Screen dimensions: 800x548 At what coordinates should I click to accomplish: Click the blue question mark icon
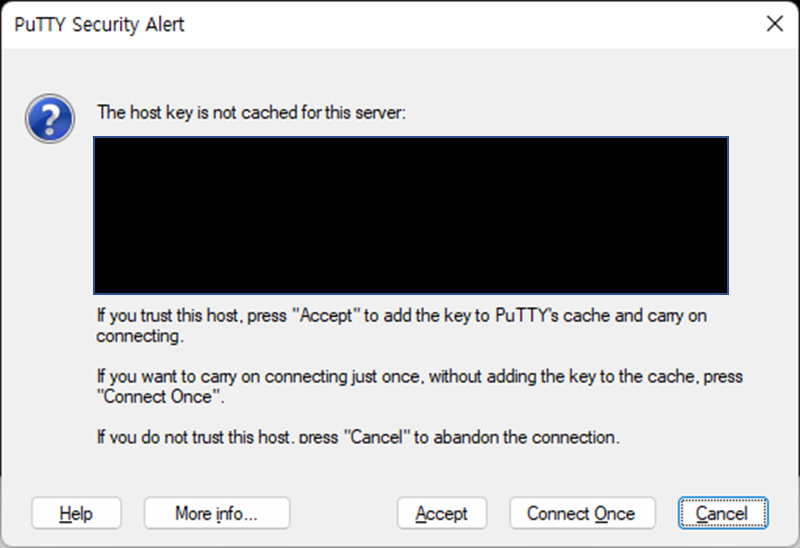coord(50,118)
